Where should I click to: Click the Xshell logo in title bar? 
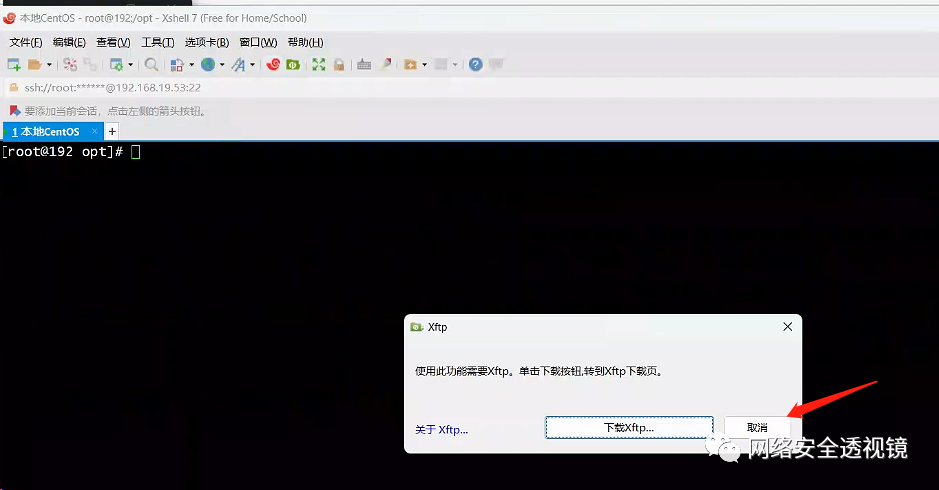(9, 18)
